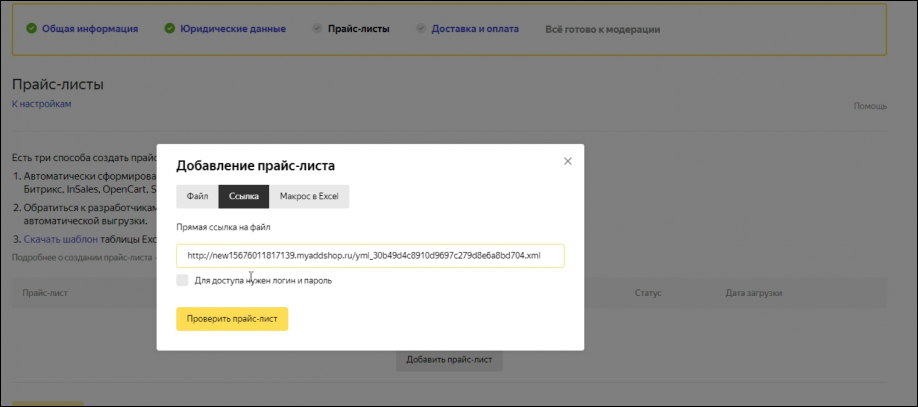Viewport: 918px width, 407px height.
Task: Select the Ссылка tab
Action: pos(244,197)
